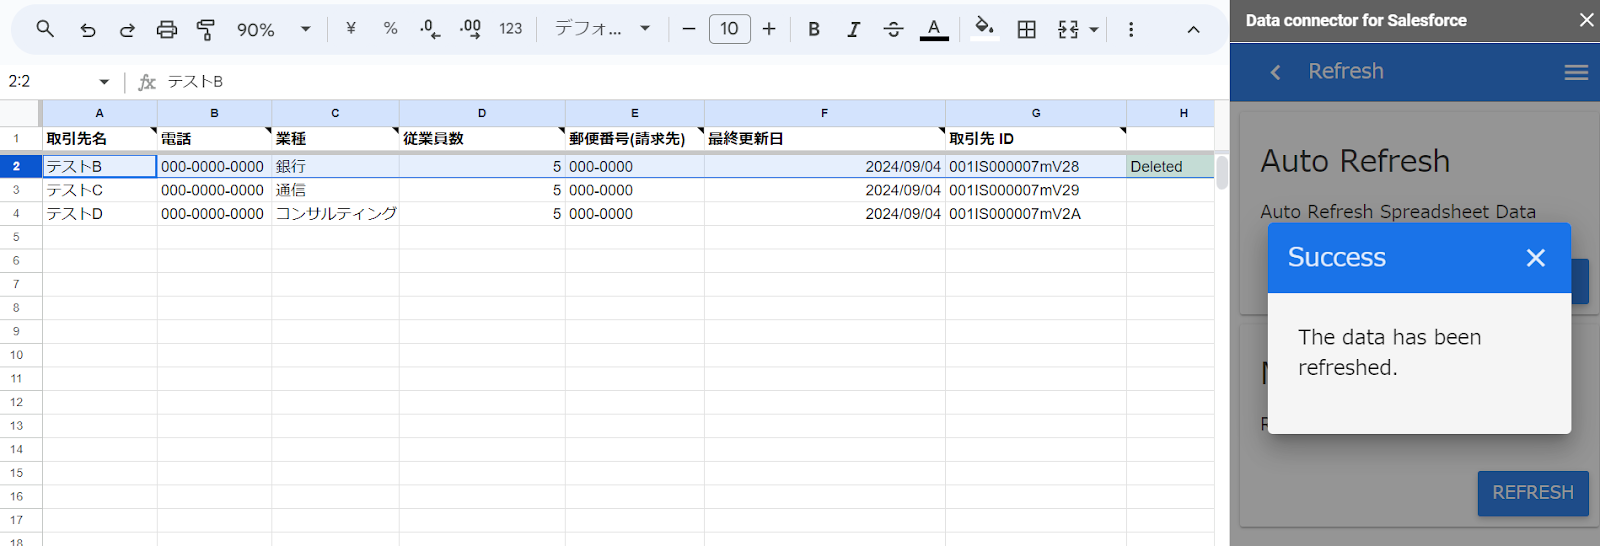
Task: Click the 取引先名 header cell
Action: click(99, 139)
